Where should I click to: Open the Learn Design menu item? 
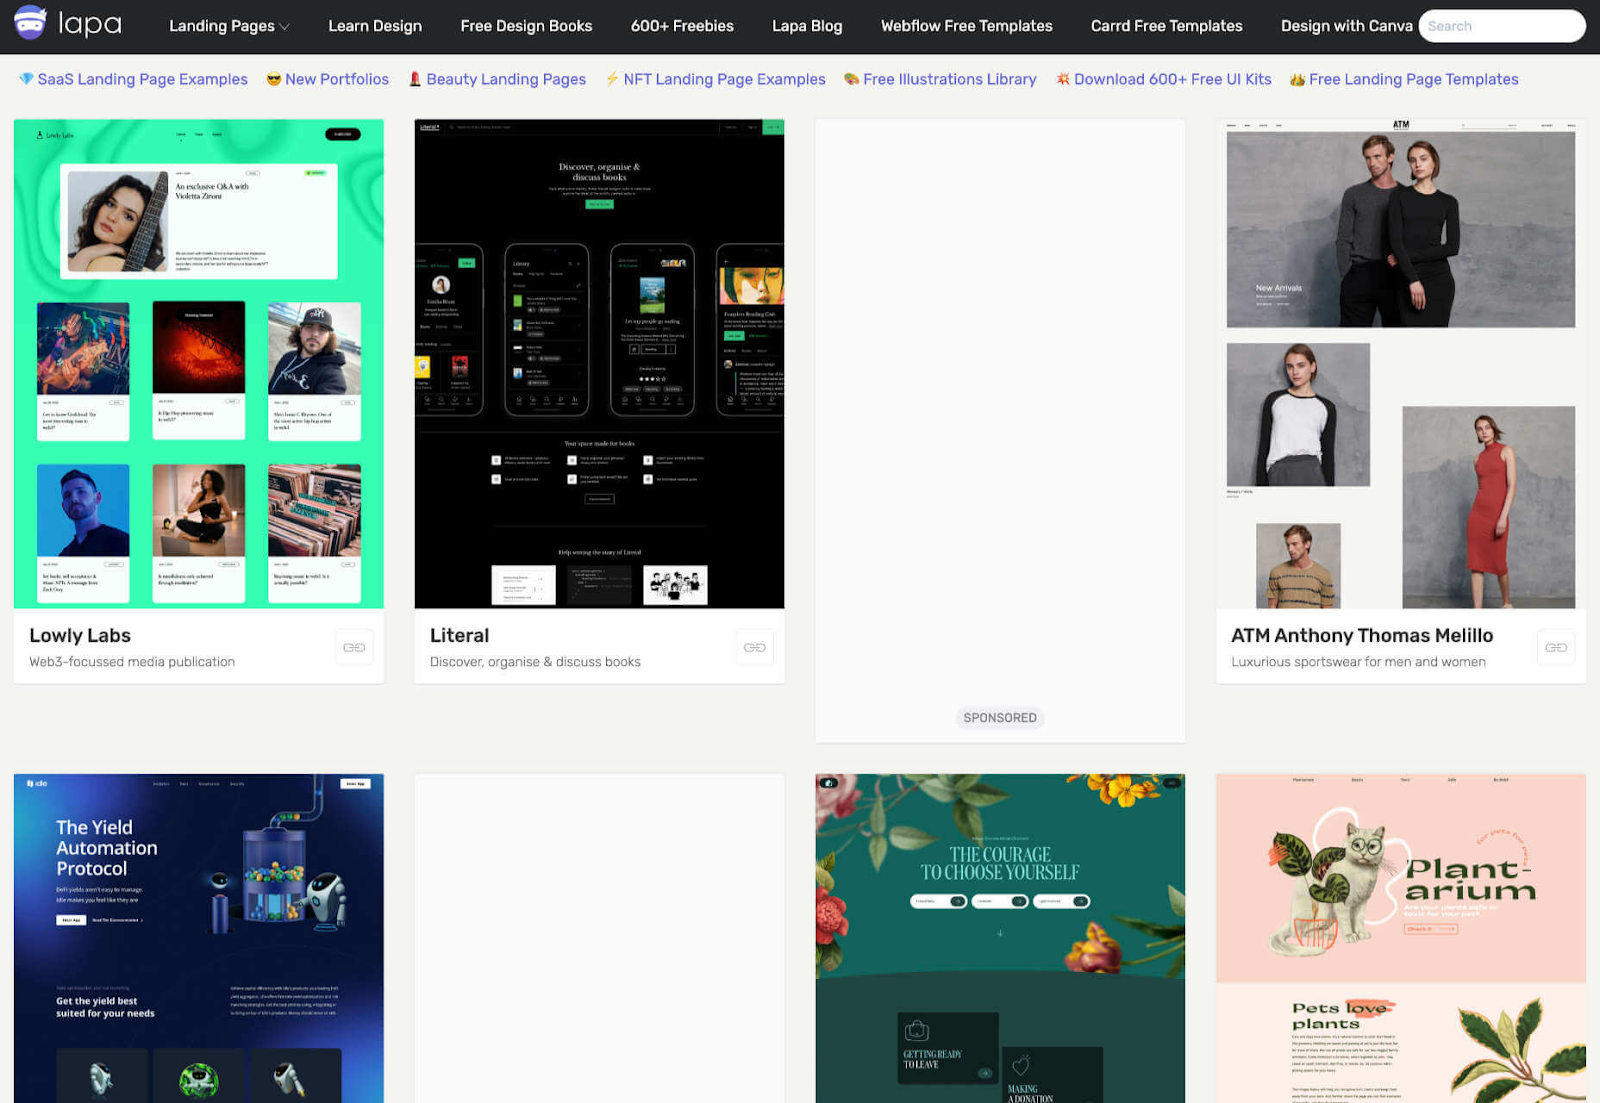(375, 26)
